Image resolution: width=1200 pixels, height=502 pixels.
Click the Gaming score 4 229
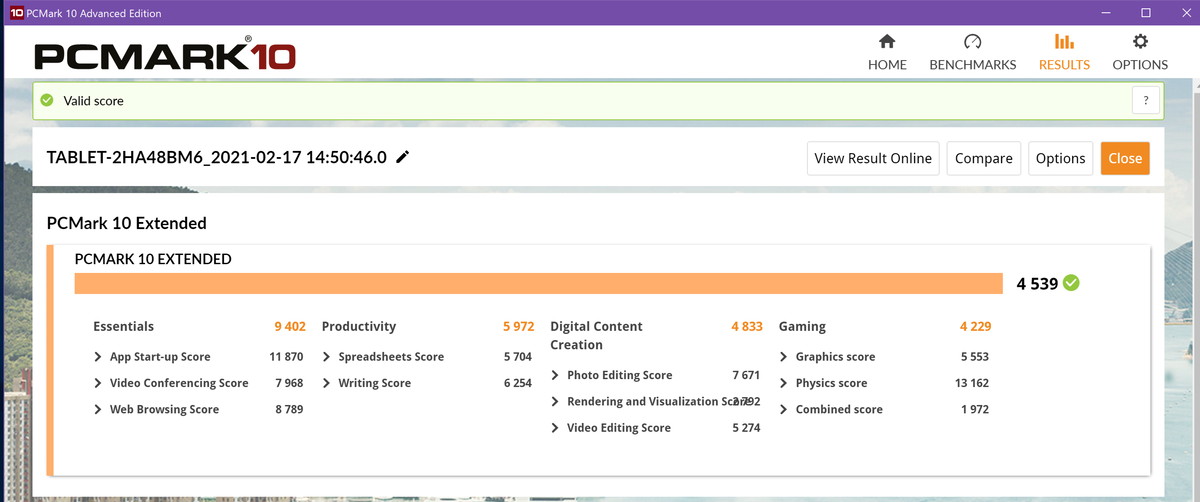click(975, 326)
